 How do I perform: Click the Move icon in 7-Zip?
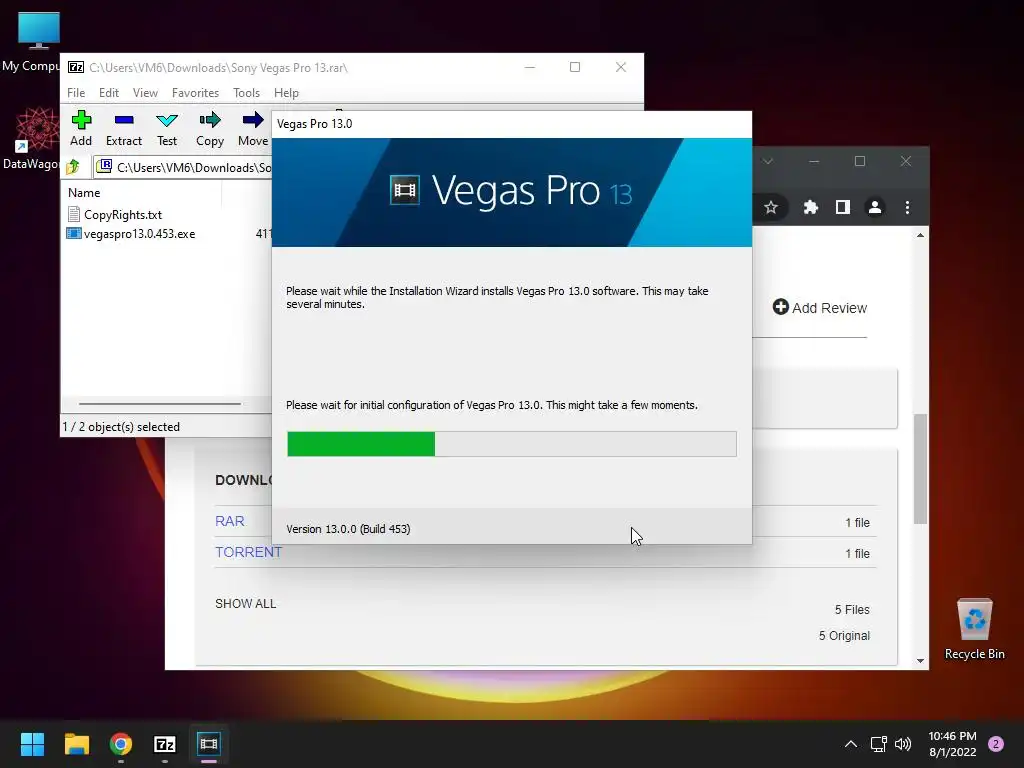[253, 128]
